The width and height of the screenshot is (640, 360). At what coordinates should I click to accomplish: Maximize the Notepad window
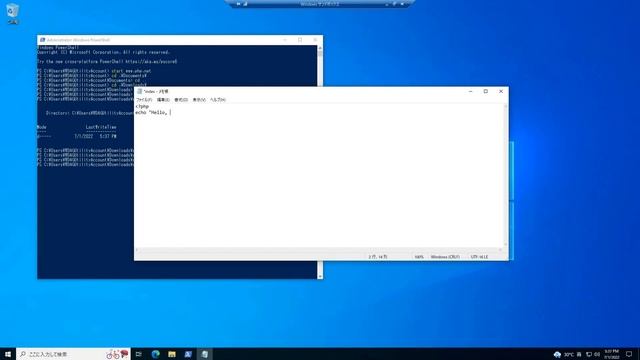click(486, 91)
